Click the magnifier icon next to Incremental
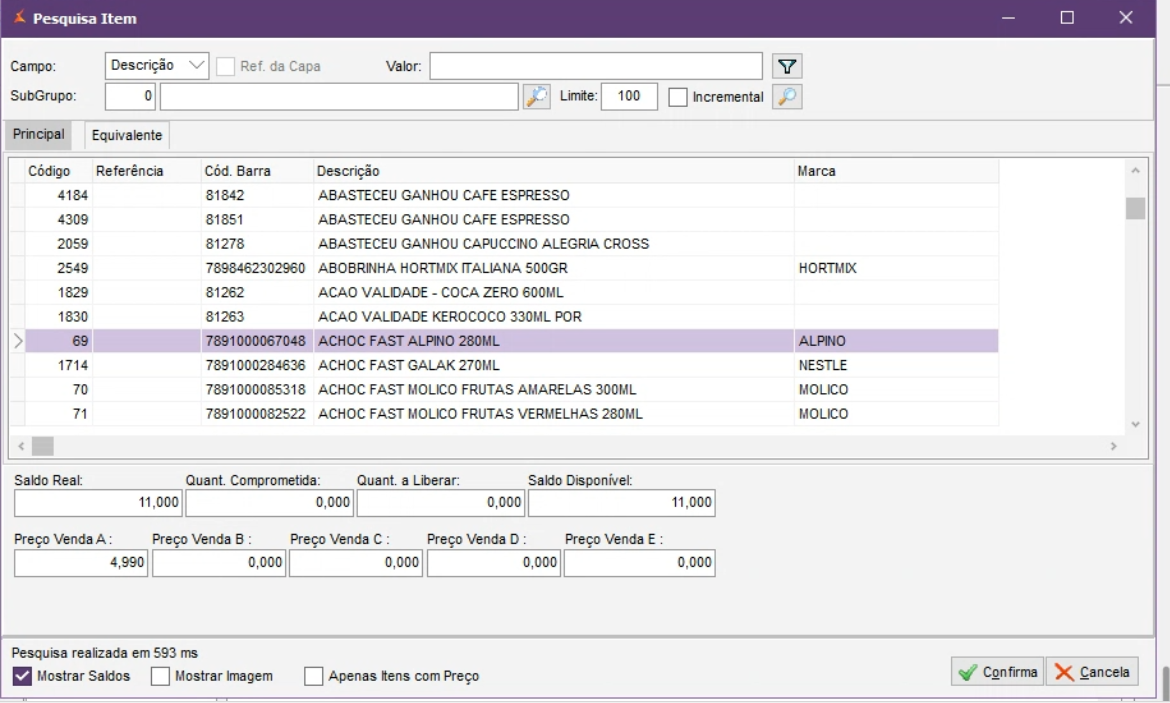 pyautogui.click(x=788, y=97)
